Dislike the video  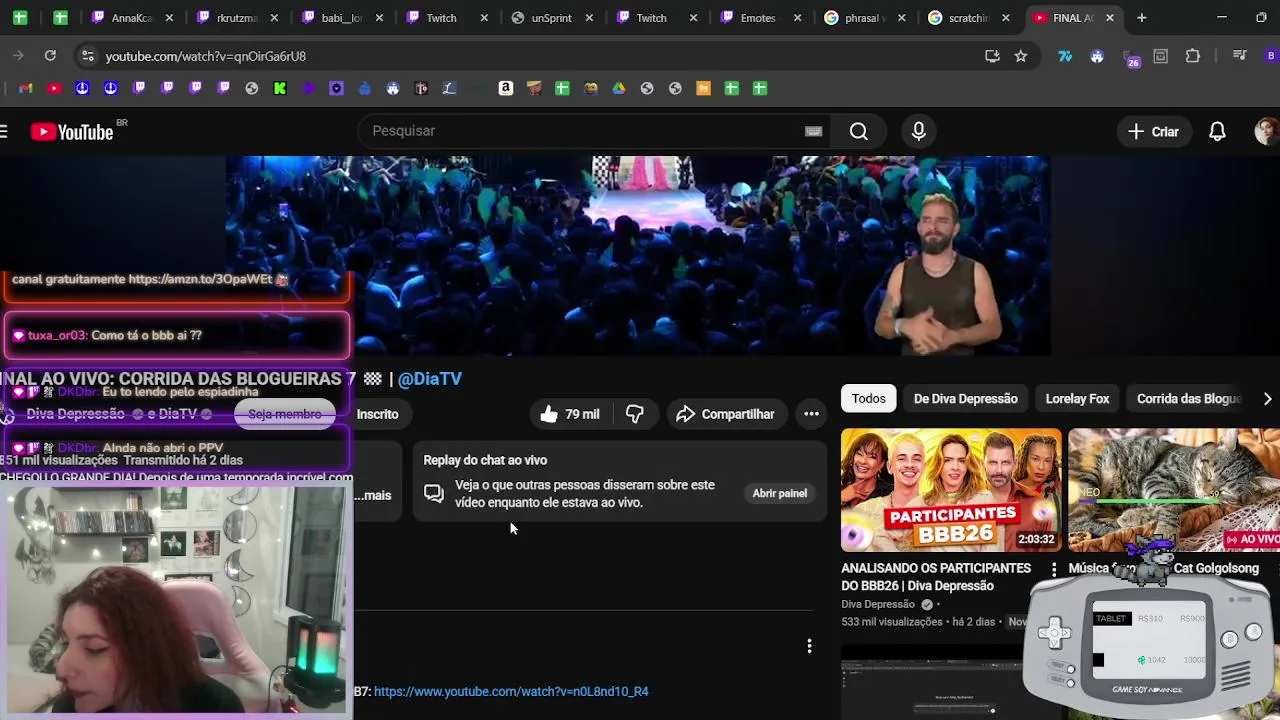(x=635, y=414)
